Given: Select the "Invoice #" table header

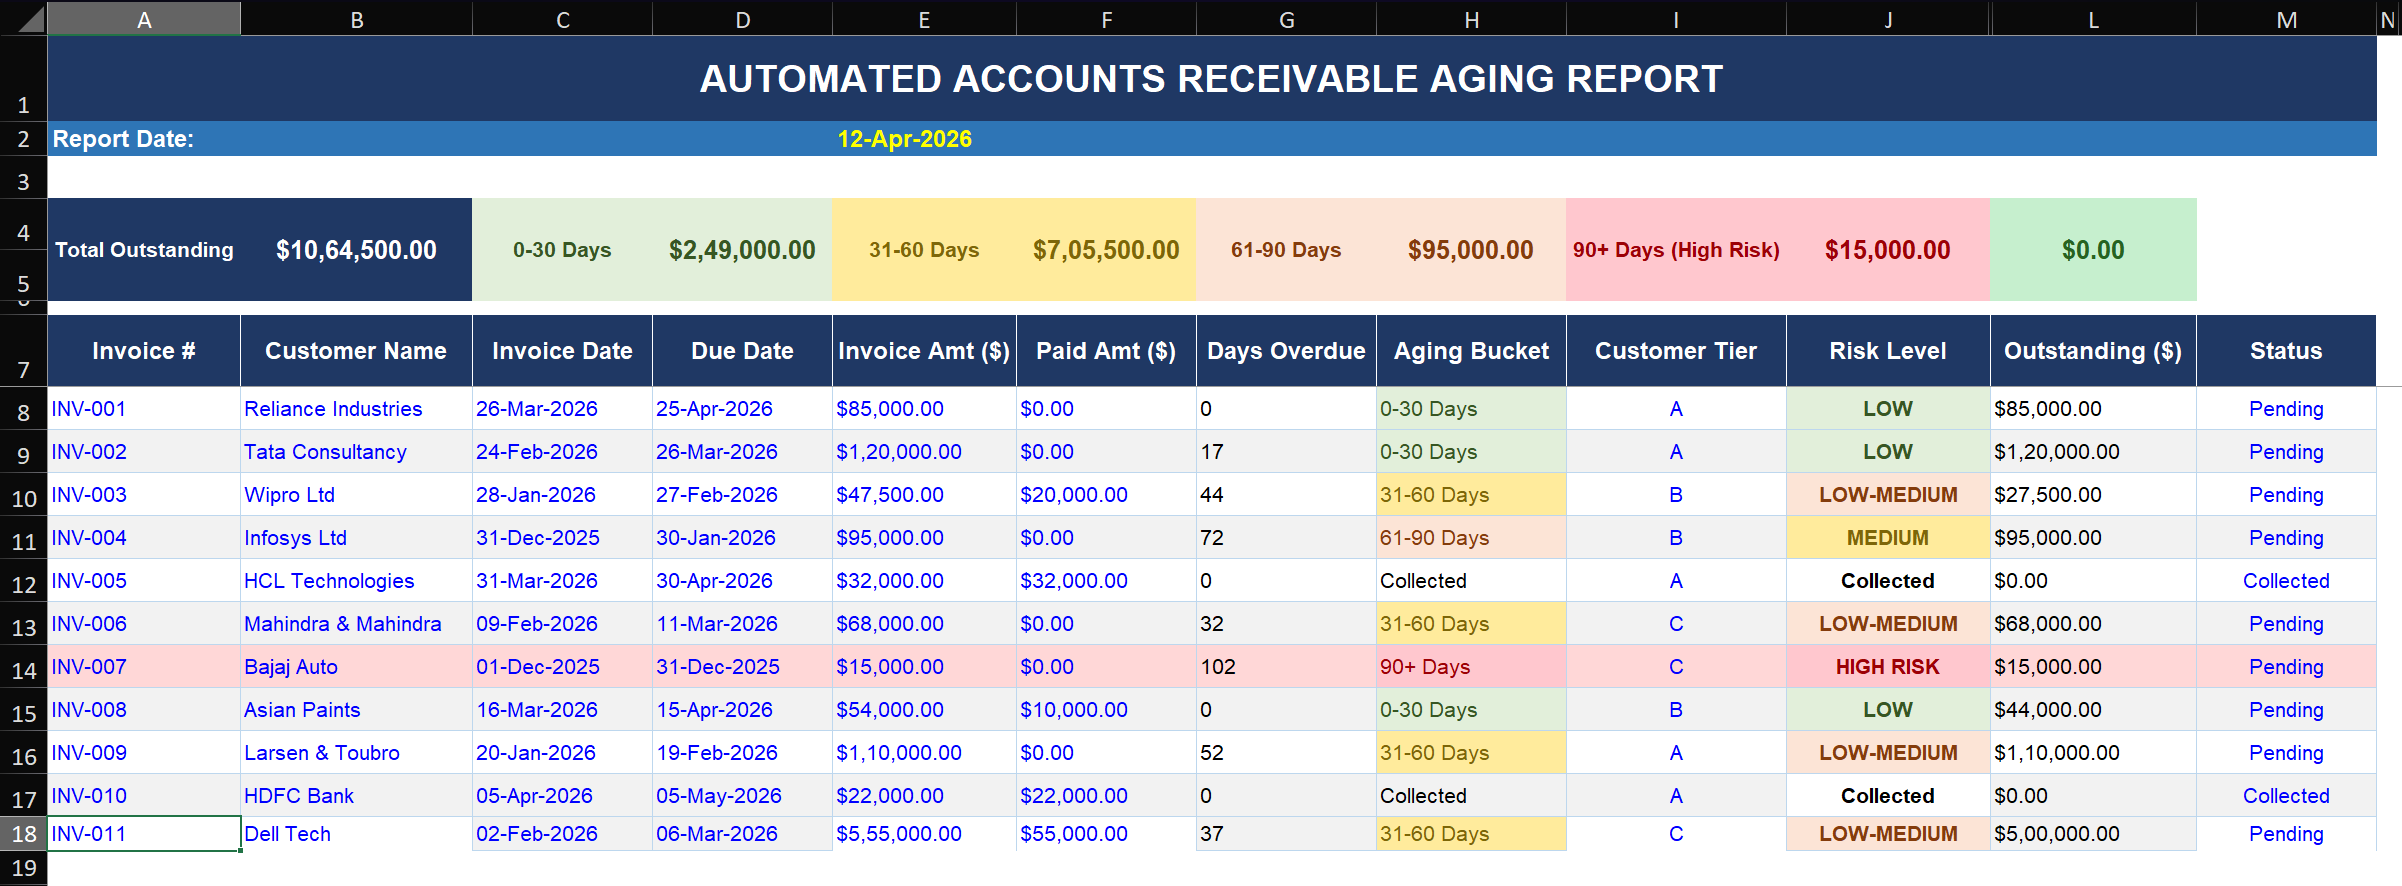Looking at the screenshot, I should [144, 351].
